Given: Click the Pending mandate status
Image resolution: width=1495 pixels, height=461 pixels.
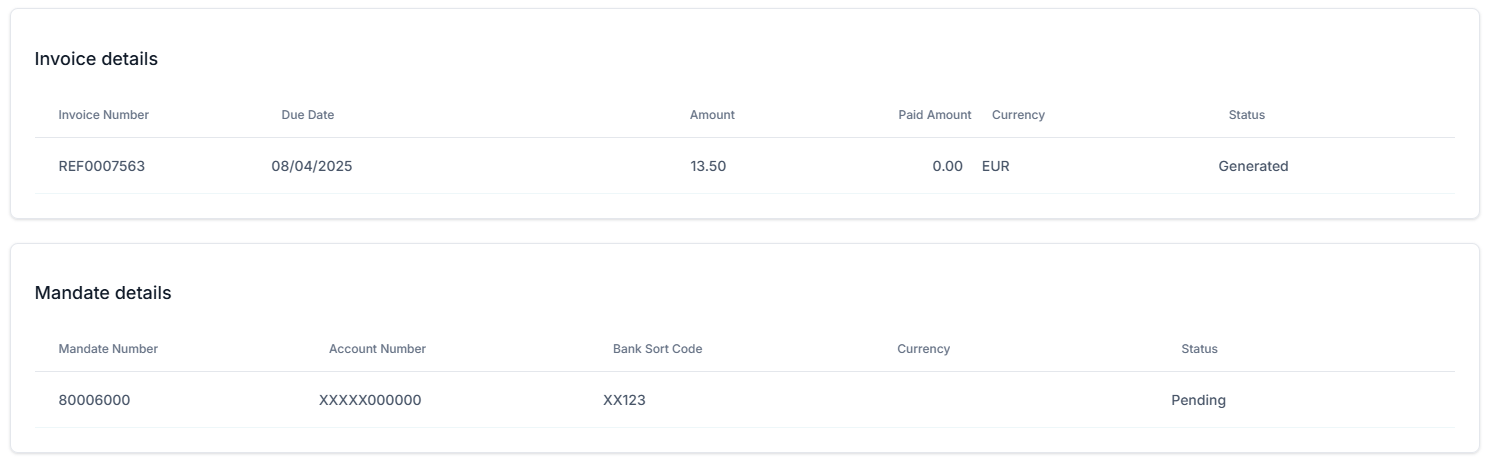Looking at the screenshot, I should click(x=1198, y=400).
